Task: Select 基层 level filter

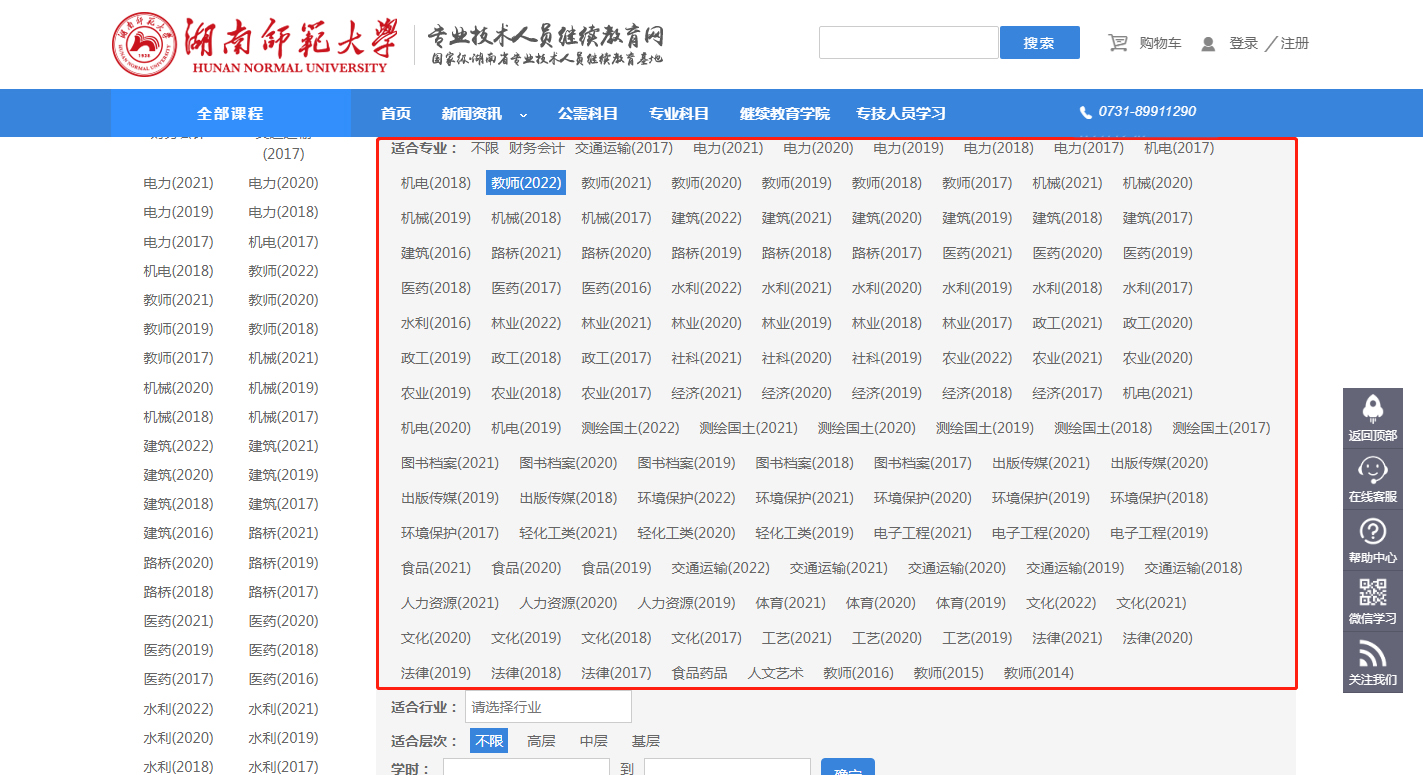Action: tap(645, 741)
